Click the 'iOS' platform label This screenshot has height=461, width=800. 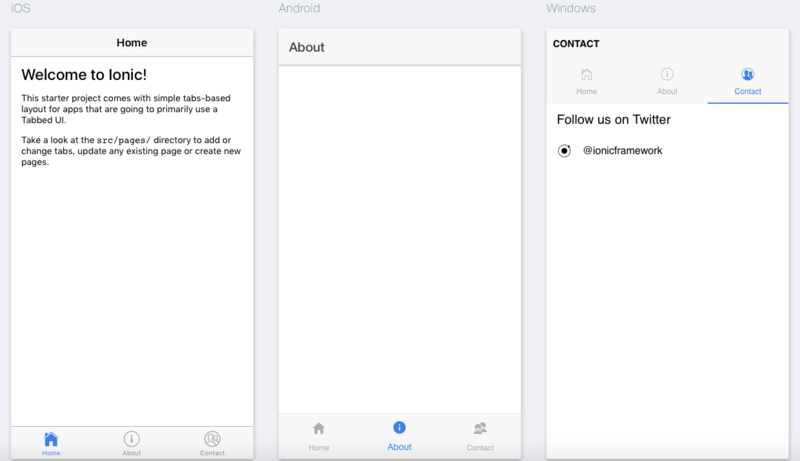(x=20, y=8)
